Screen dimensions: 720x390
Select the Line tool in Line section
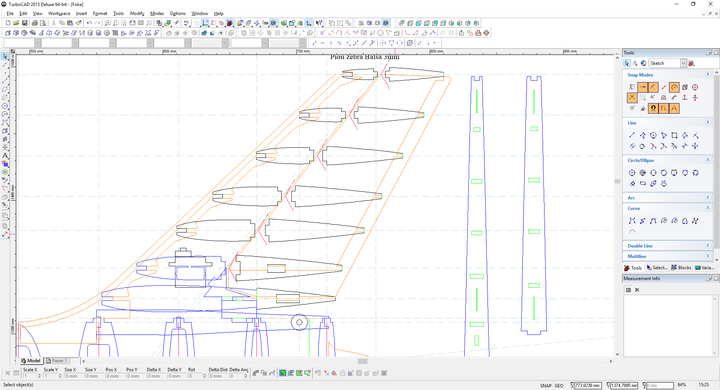point(632,135)
